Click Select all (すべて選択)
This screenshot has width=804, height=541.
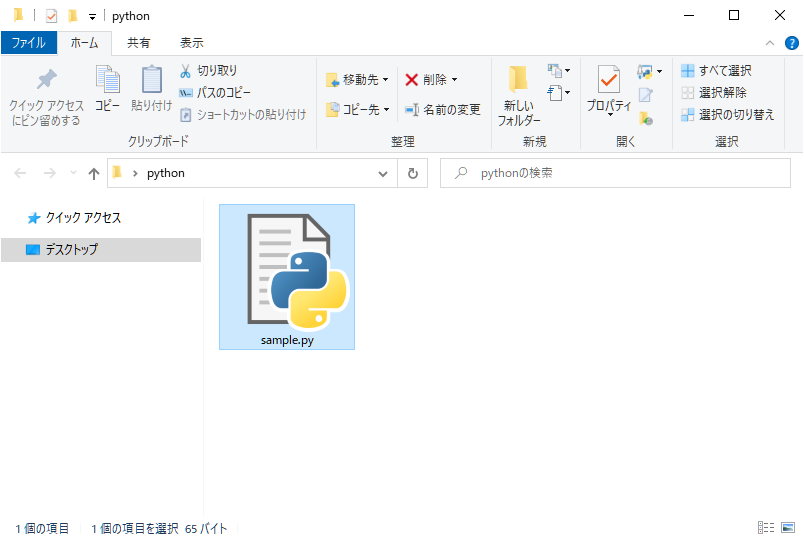[716, 71]
